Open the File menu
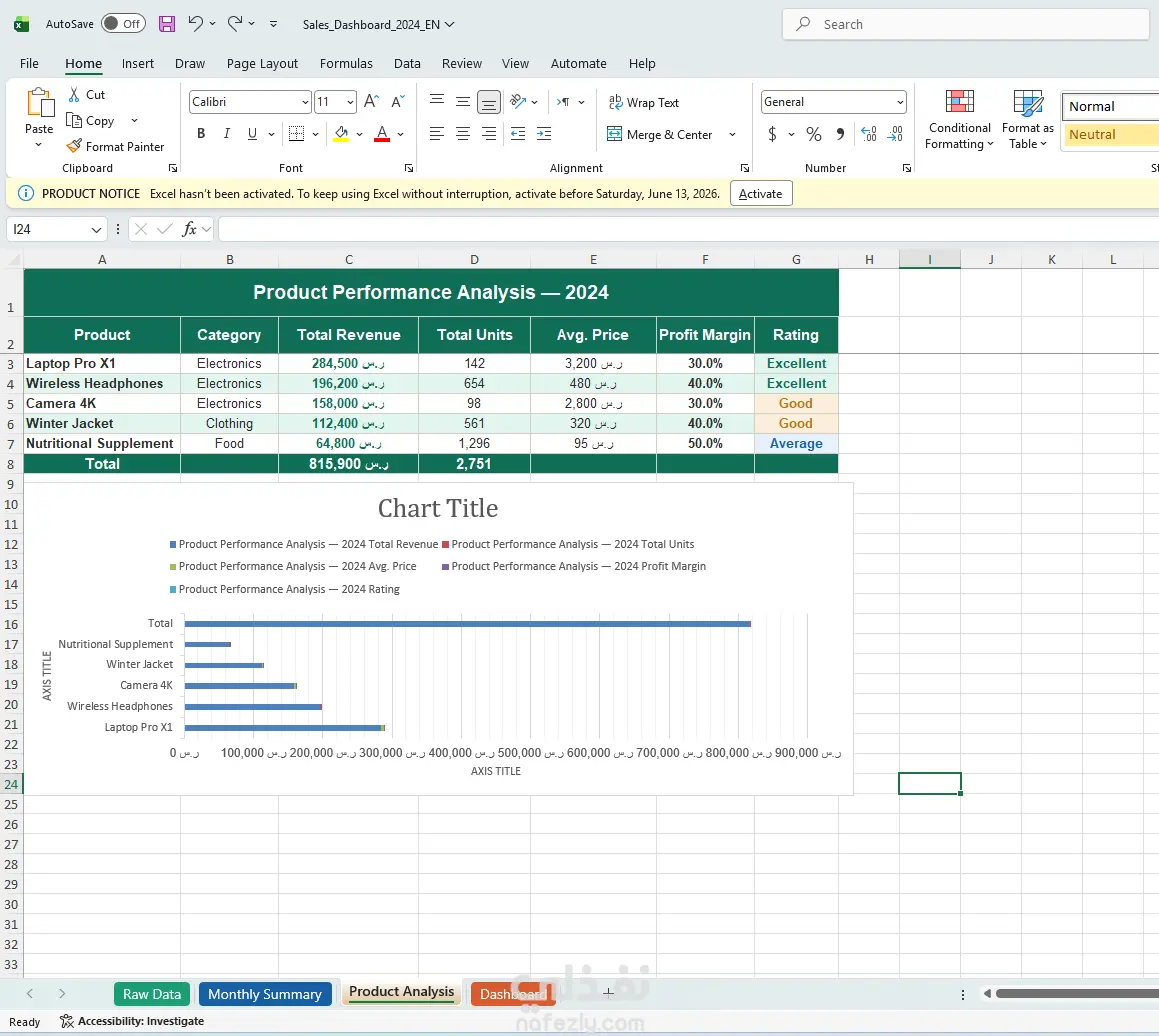This screenshot has width=1159, height=1036. tap(29, 64)
